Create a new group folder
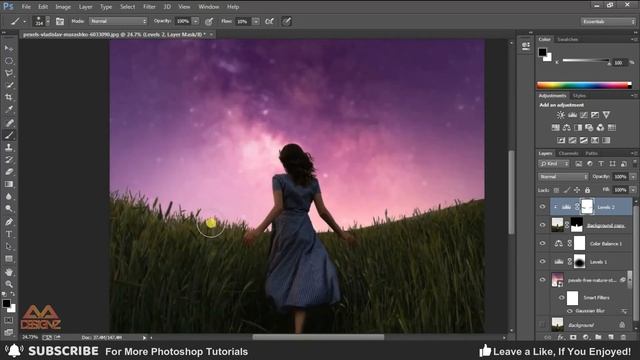 click(598, 337)
